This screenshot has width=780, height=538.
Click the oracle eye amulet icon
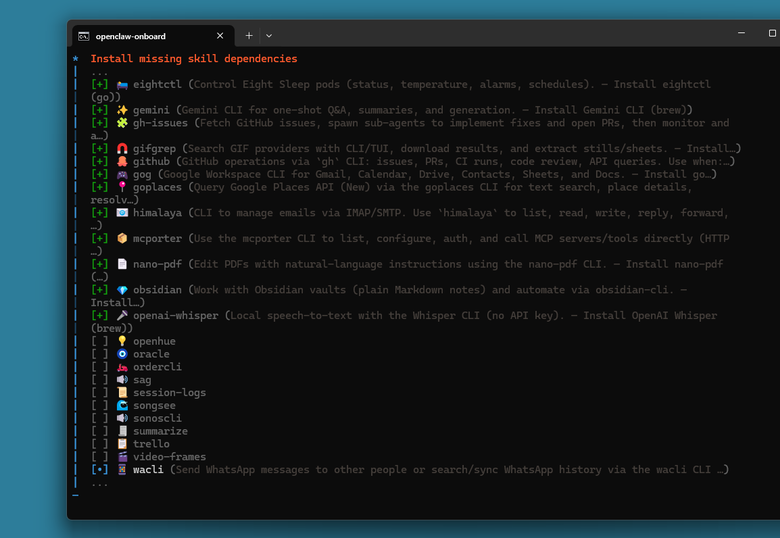point(122,354)
